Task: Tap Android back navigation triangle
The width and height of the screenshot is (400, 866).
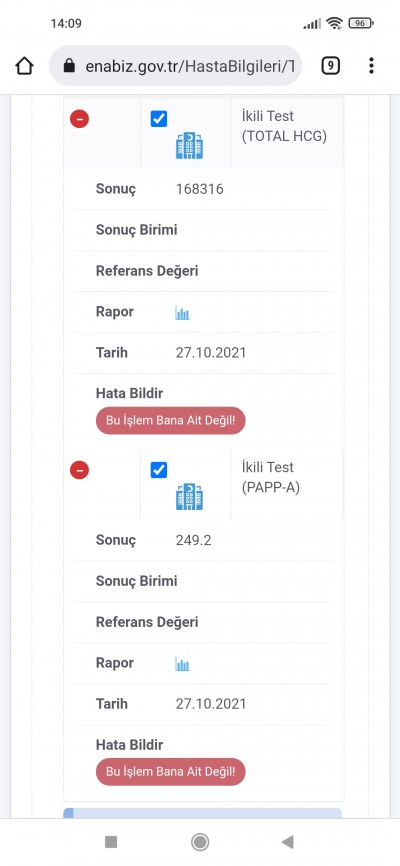Action: (287, 842)
